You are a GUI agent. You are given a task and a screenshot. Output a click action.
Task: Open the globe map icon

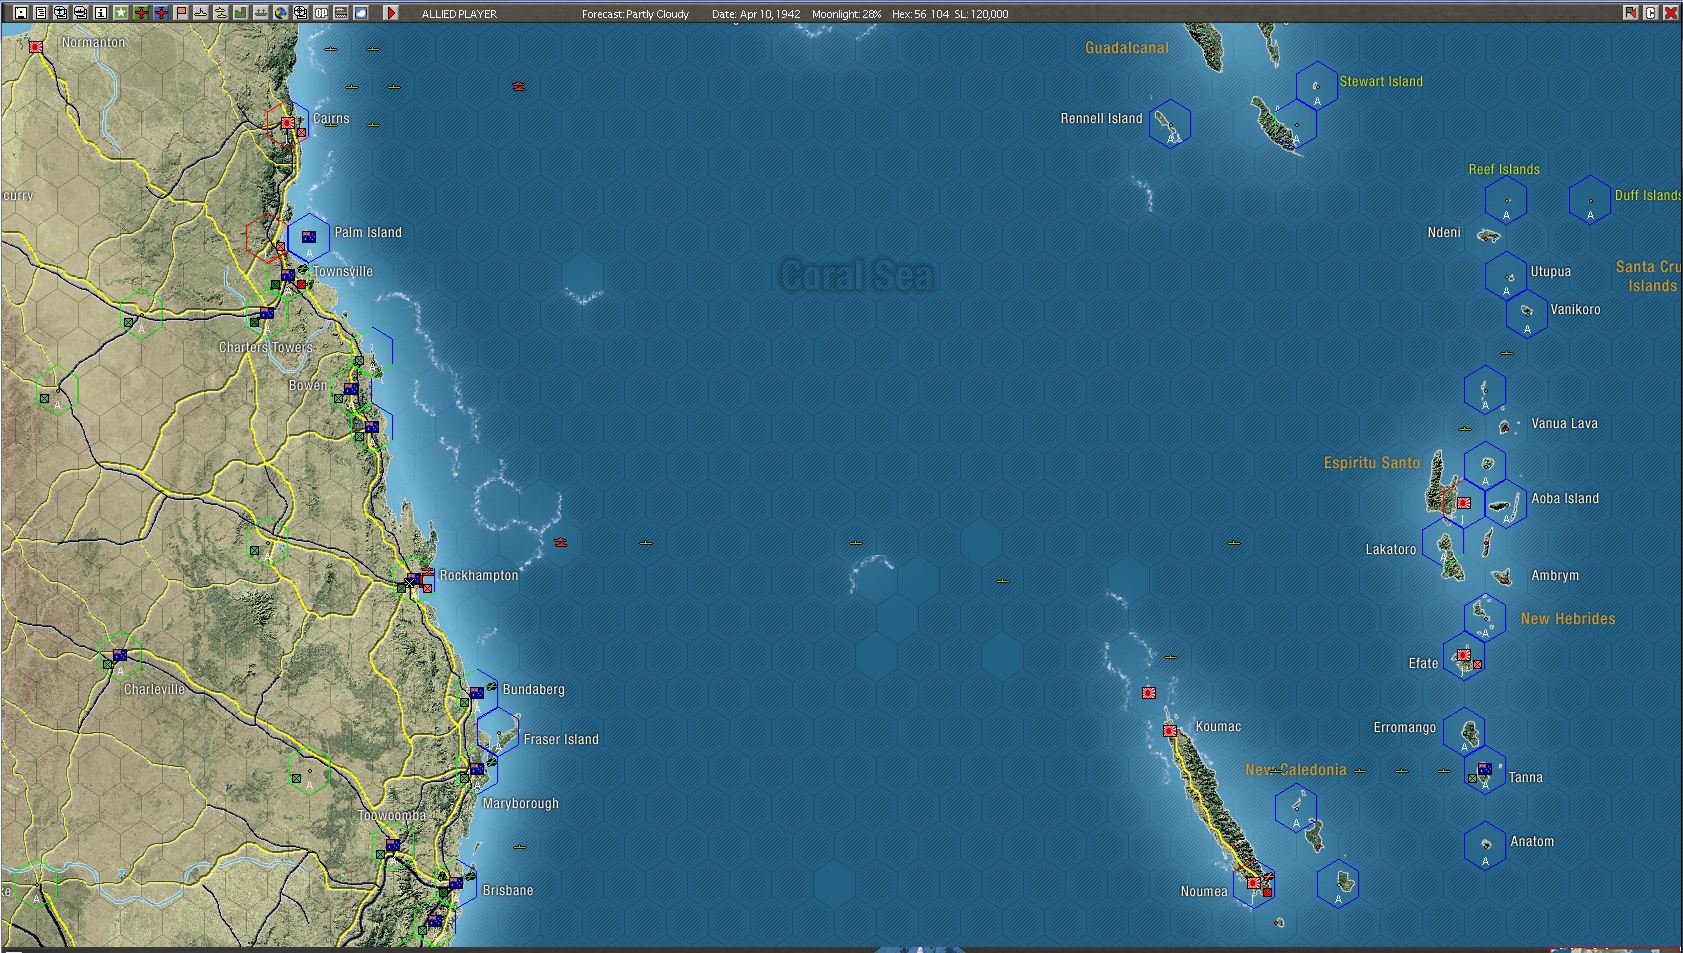pos(281,13)
